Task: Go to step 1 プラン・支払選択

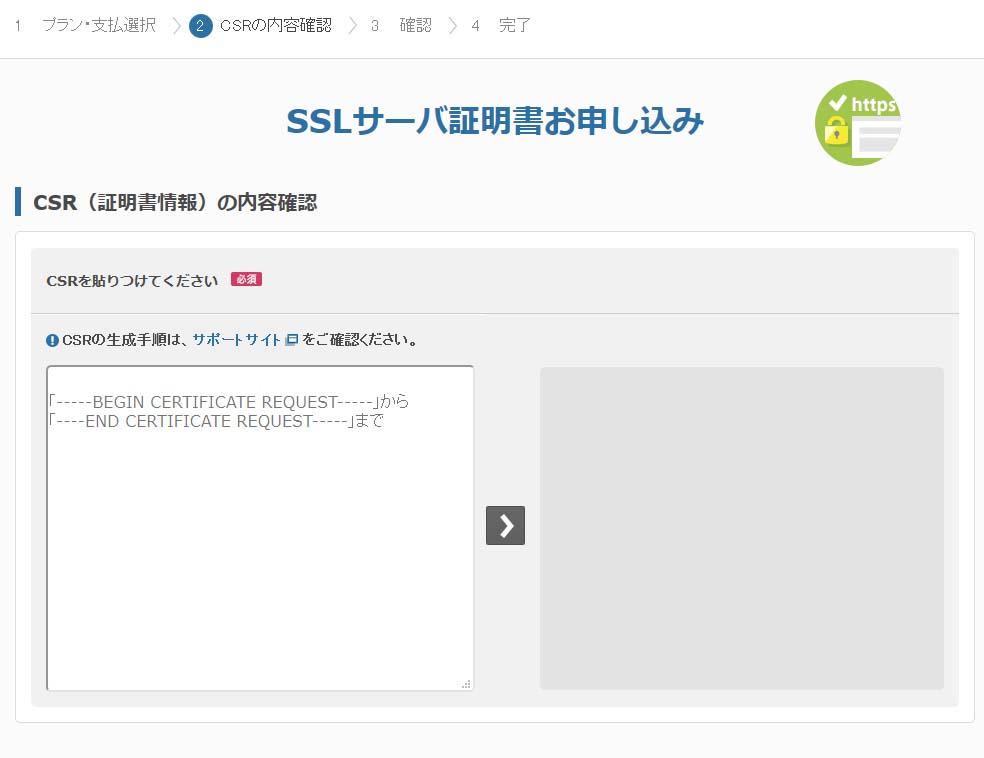Action: pyautogui.click(x=86, y=25)
